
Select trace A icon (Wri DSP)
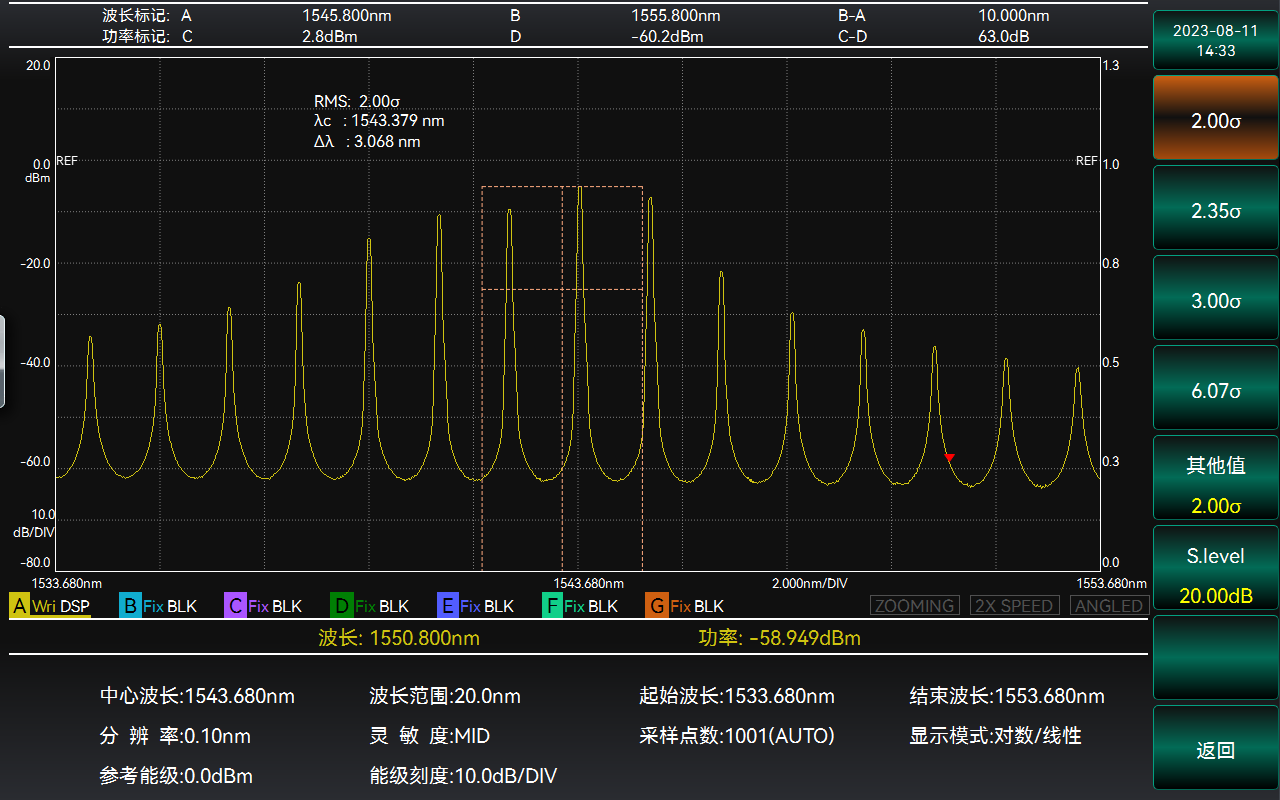pos(20,606)
